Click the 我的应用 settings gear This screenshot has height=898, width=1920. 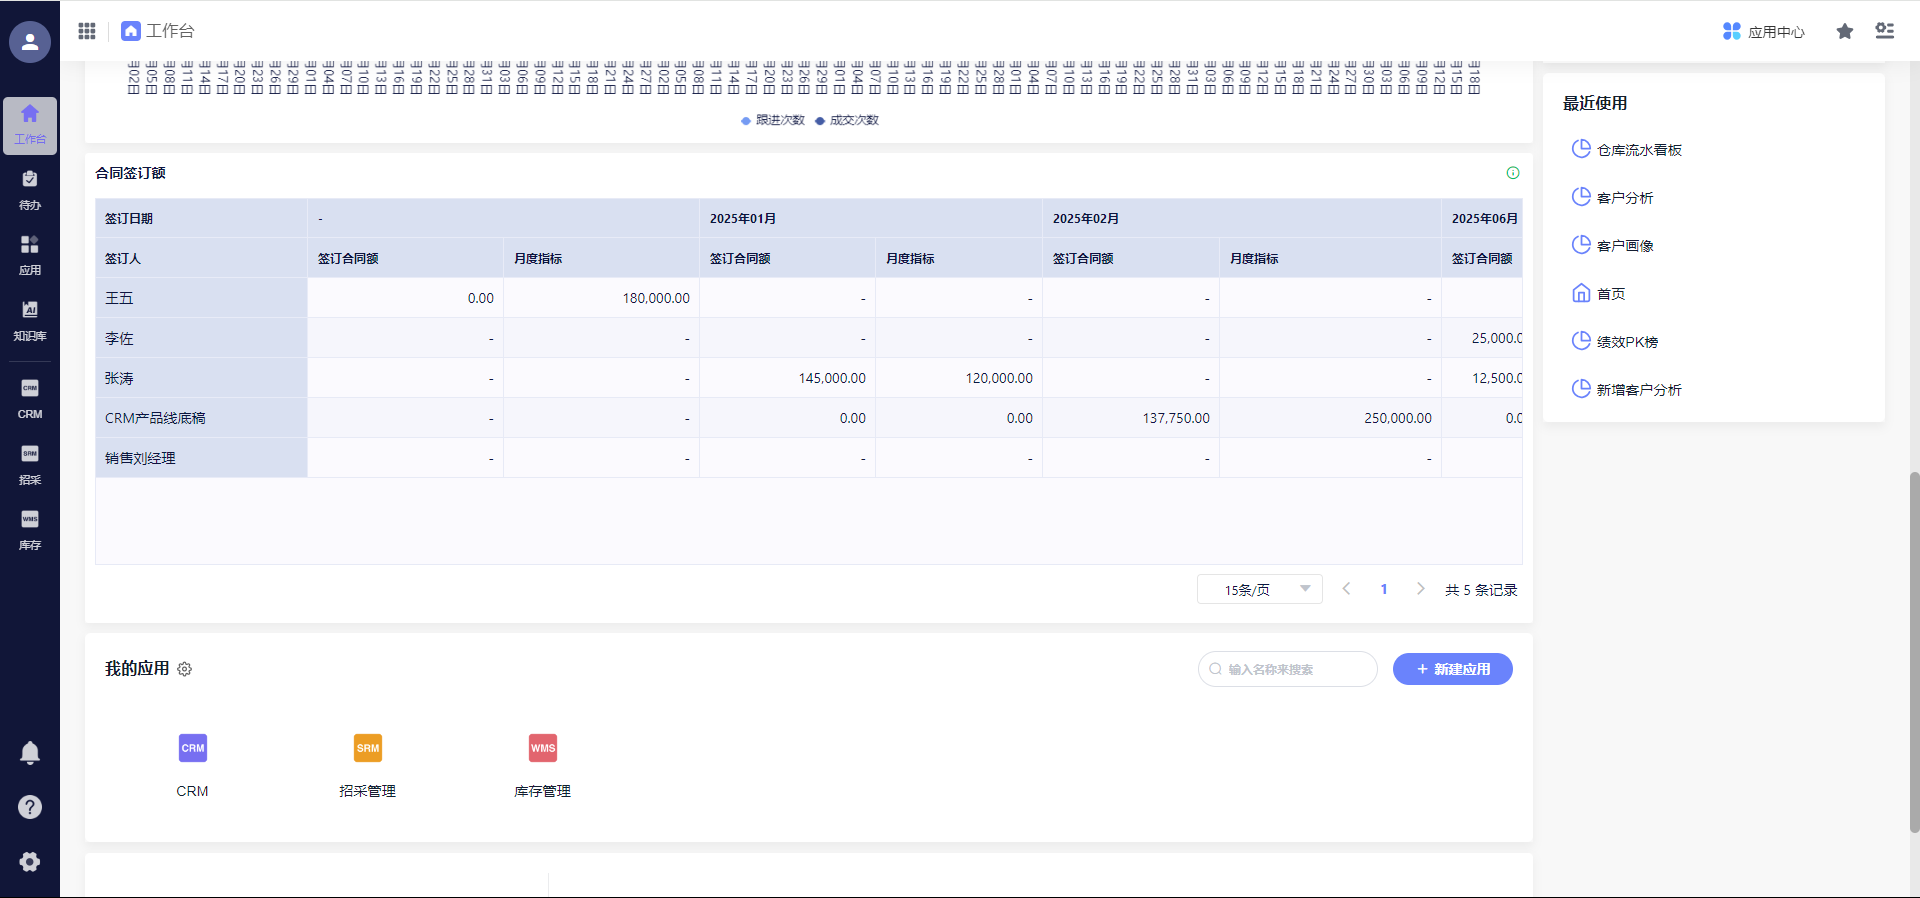coord(185,669)
